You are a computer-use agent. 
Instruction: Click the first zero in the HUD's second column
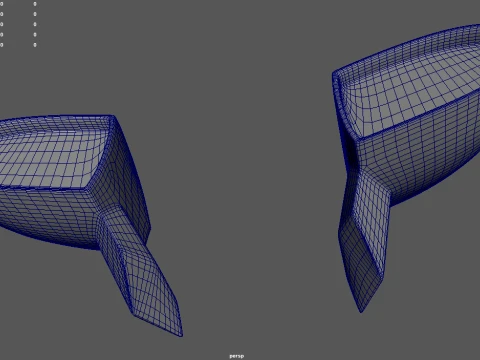(35, 4)
